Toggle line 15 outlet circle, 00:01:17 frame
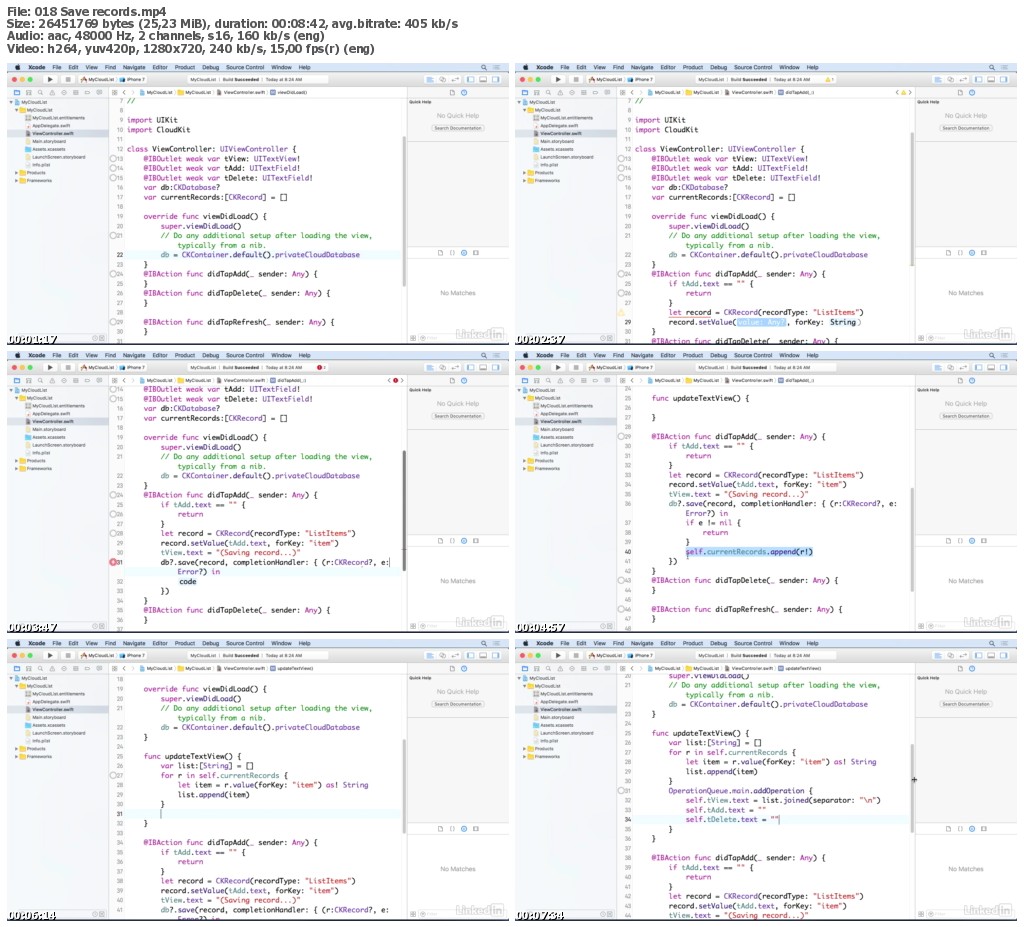1024x927 pixels. (113, 178)
